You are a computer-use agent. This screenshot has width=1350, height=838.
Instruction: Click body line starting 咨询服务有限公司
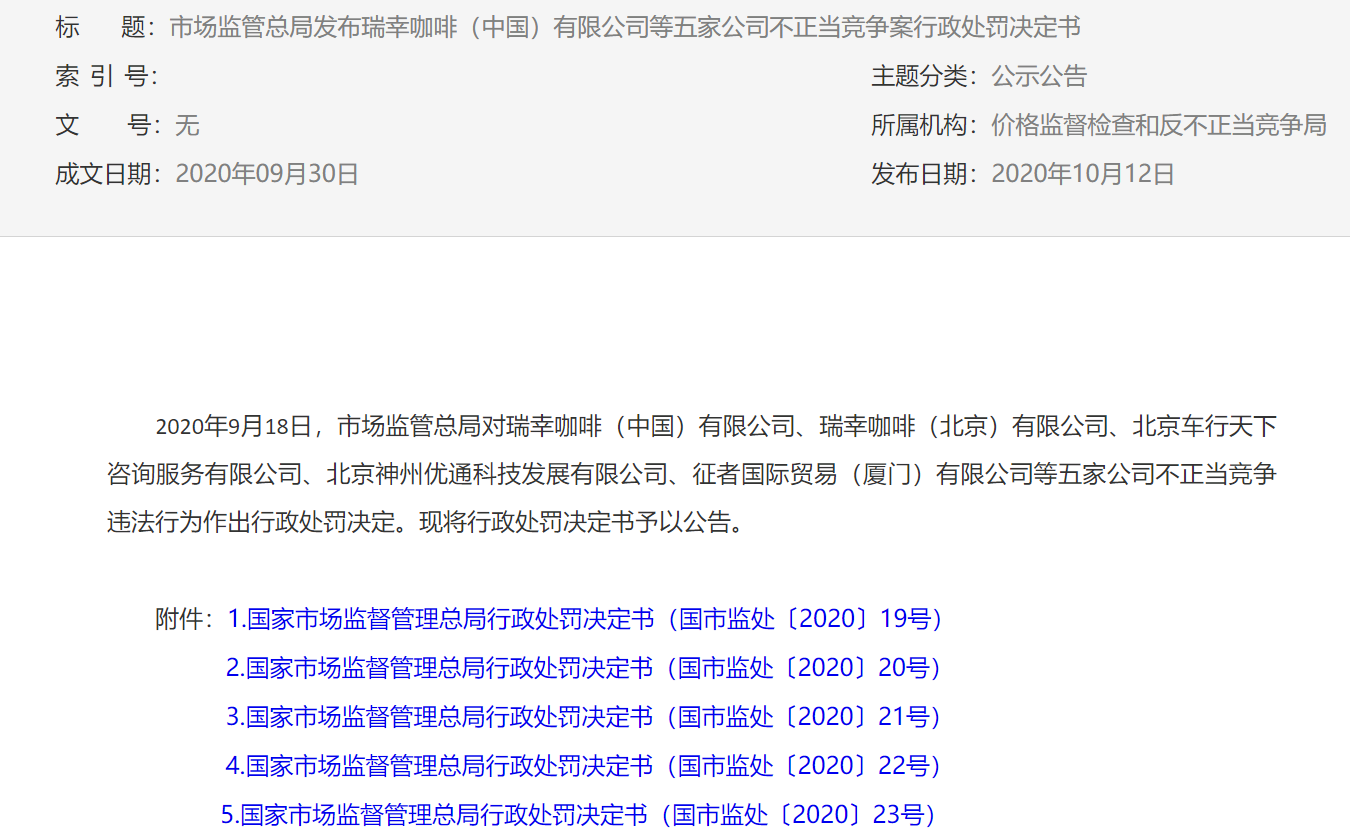coord(692,474)
